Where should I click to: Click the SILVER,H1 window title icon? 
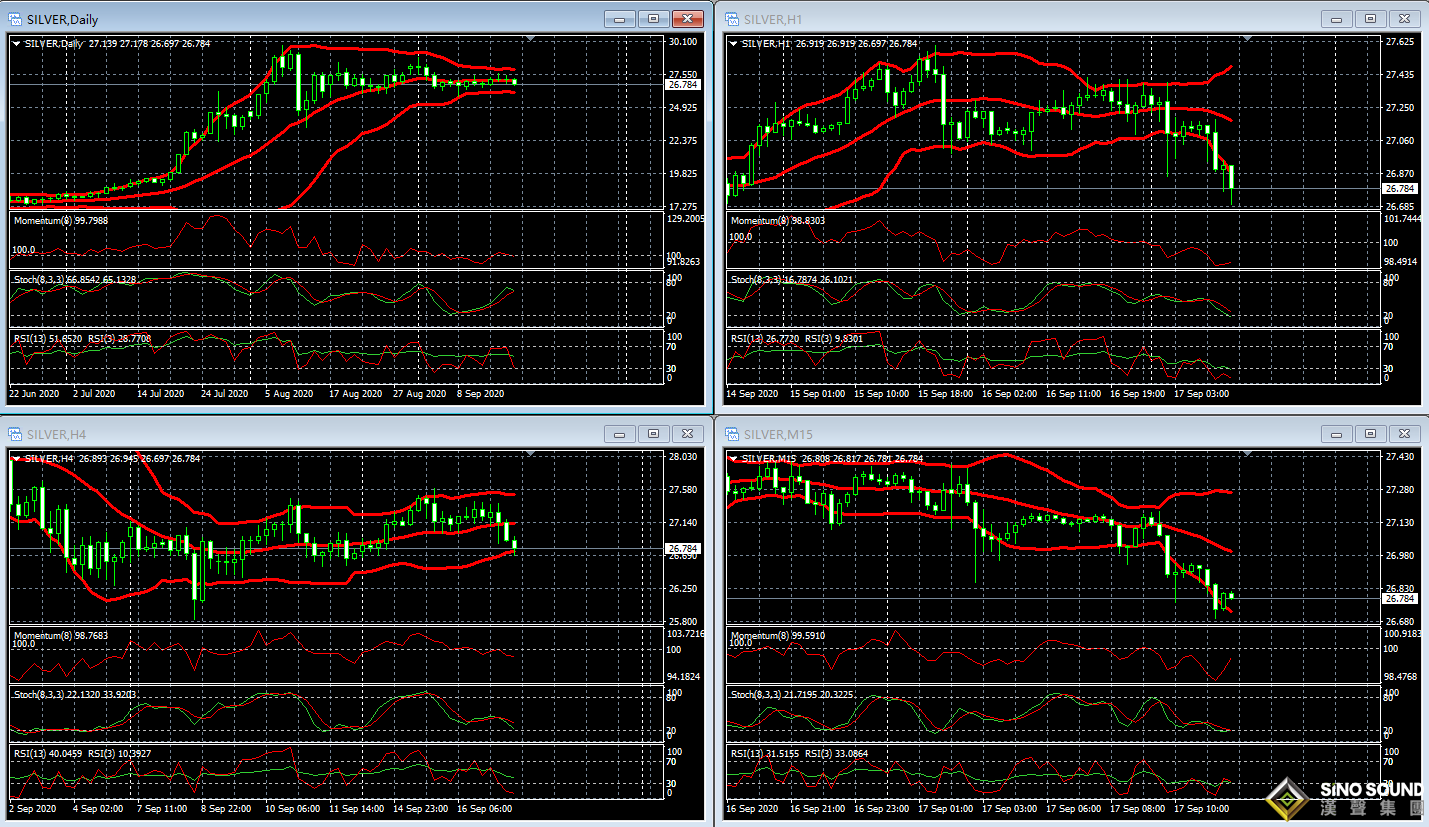click(731, 19)
